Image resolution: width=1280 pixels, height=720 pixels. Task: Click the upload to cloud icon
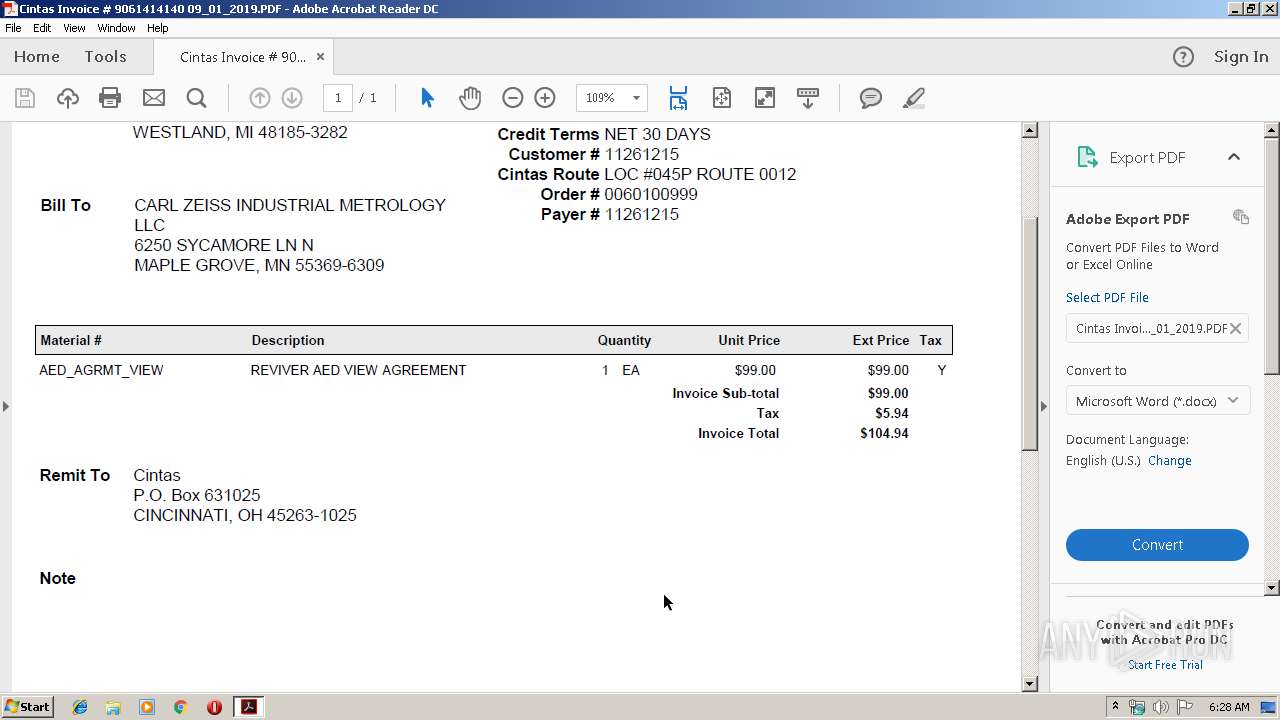click(67, 98)
